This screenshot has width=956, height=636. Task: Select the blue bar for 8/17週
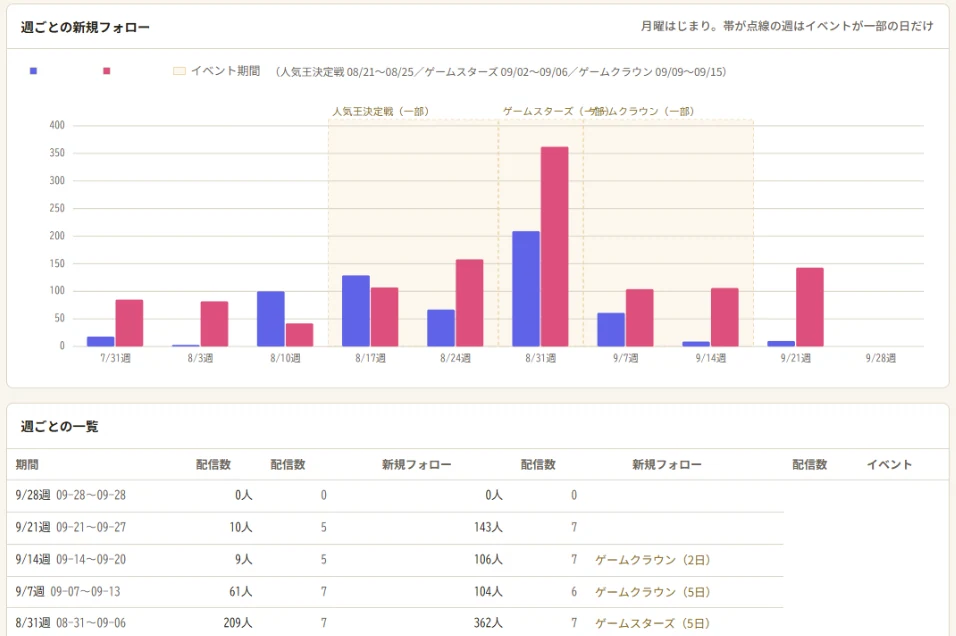356,311
